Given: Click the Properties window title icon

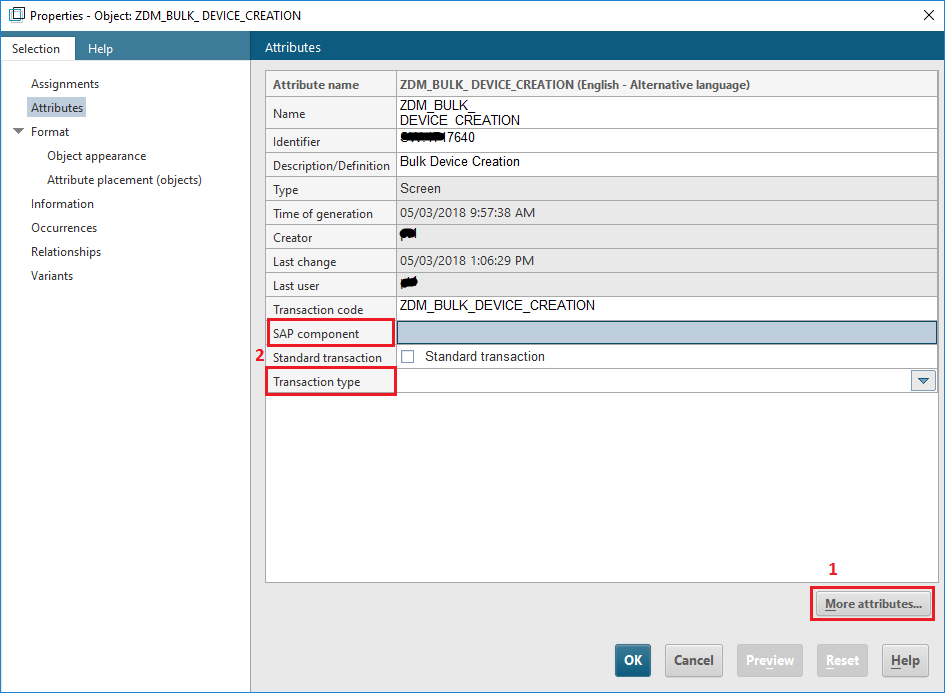Looking at the screenshot, I should pyautogui.click(x=16, y=15).
